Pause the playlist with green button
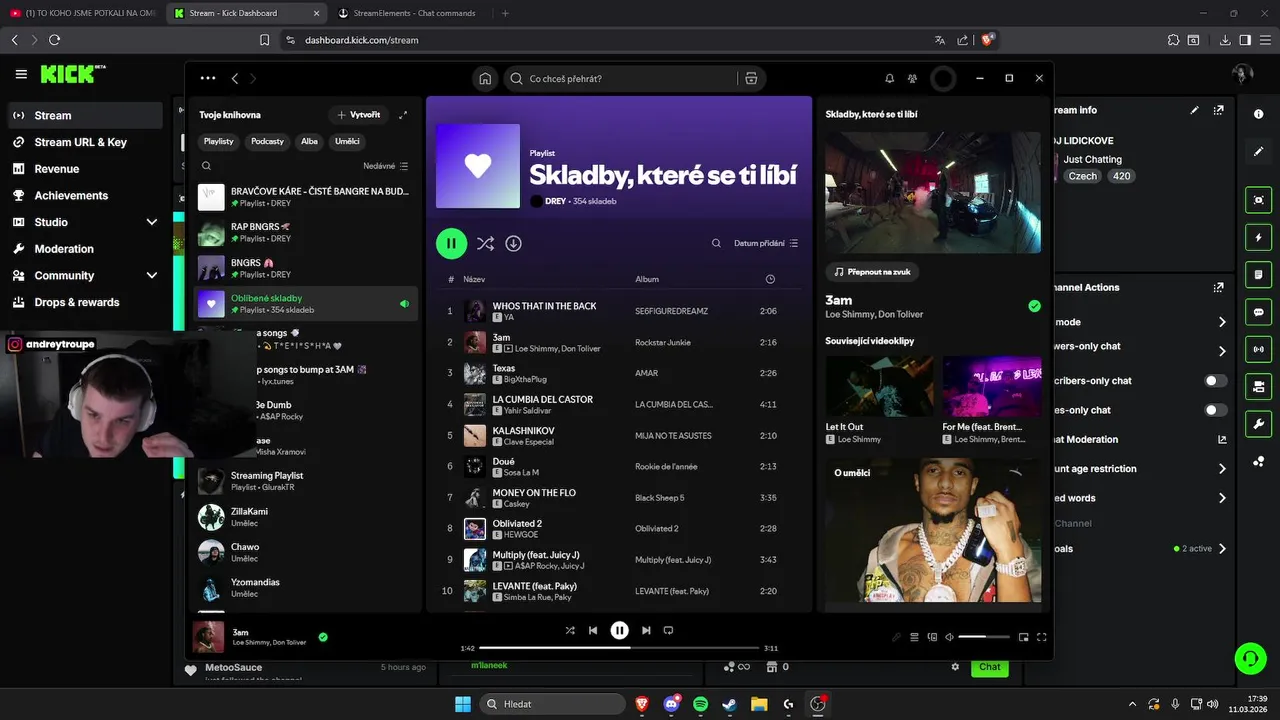The height and width of the screenshot is (720, 1280). pyautogui.click(x=451, y=243)
